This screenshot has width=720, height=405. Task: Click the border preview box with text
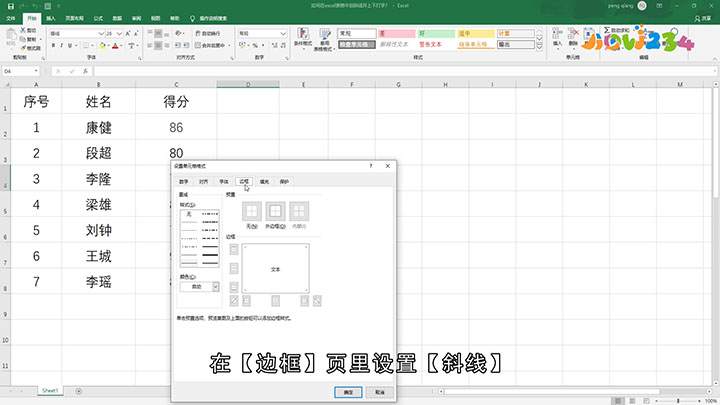pos(275,269)
